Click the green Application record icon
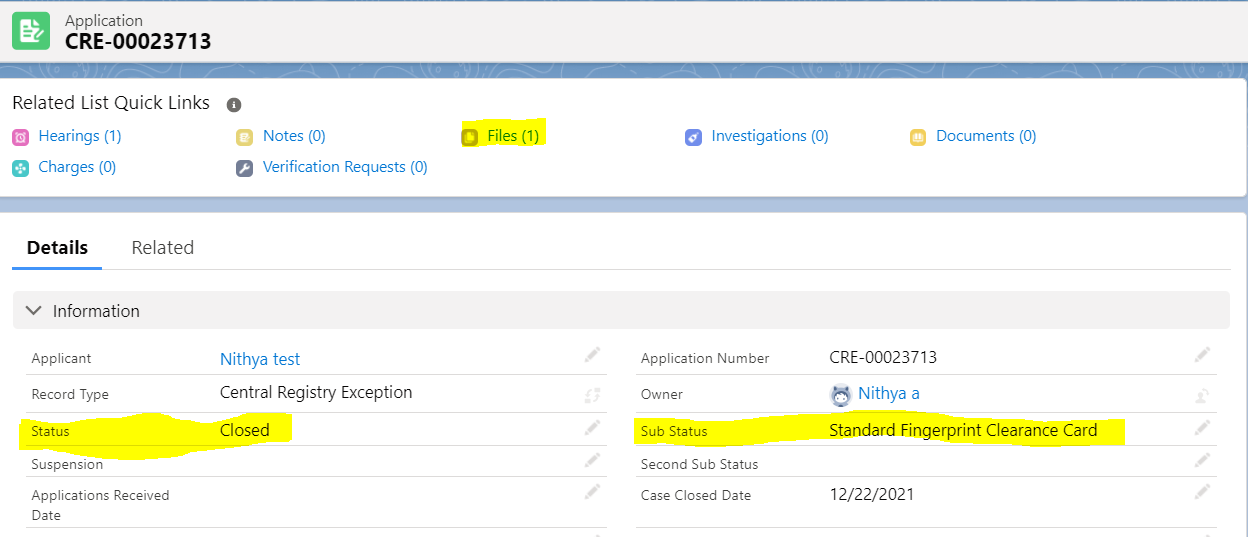Viewport: 1248px width, 537px height. coord(30,31)
